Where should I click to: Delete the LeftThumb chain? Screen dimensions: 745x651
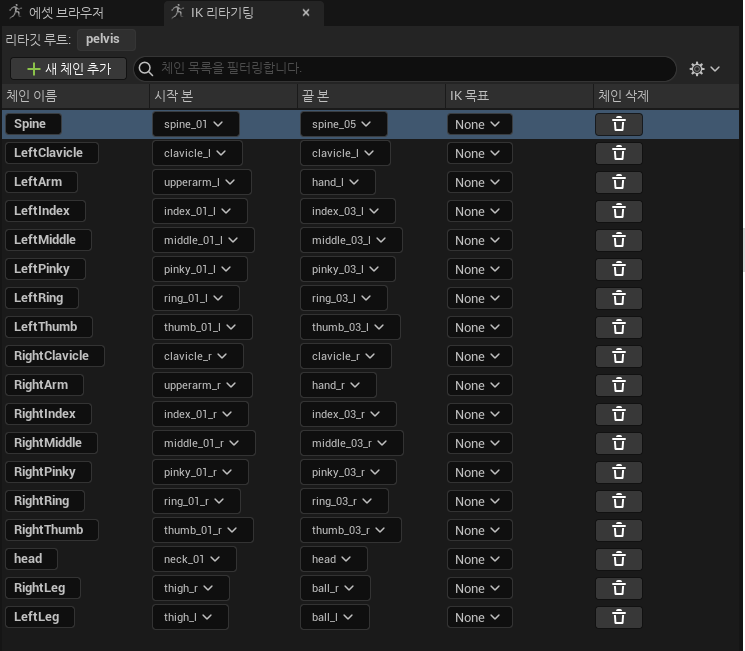tap(619, 327)
